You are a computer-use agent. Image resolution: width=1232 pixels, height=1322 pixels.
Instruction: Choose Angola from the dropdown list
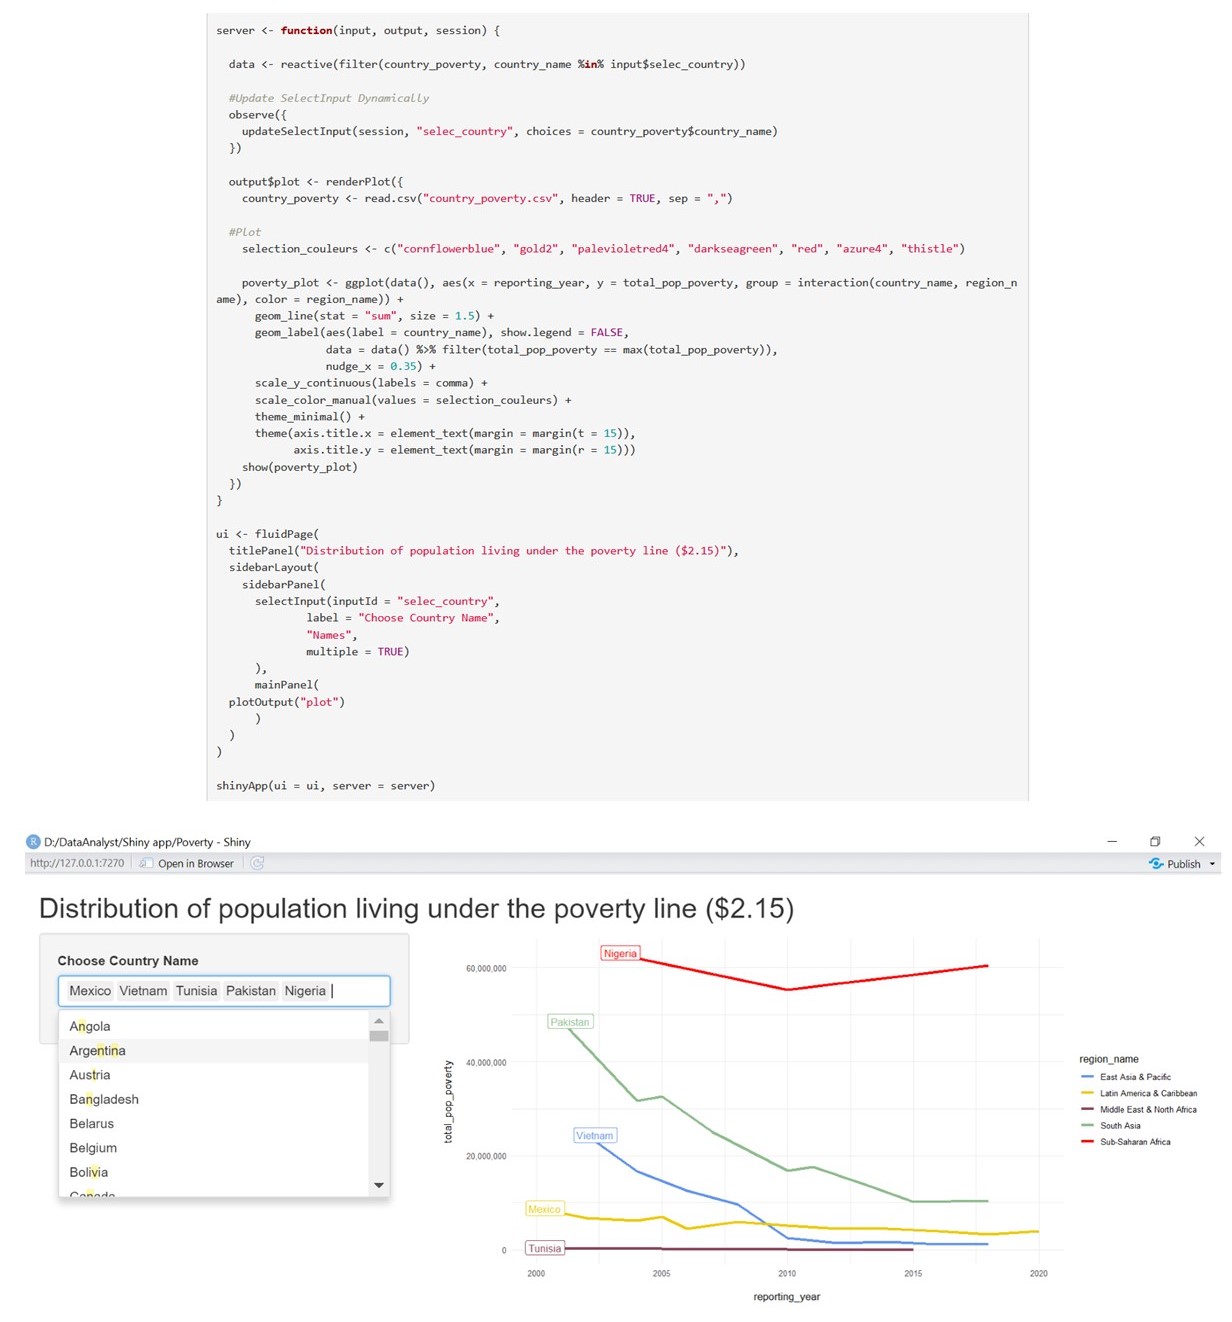[90, 1026]
